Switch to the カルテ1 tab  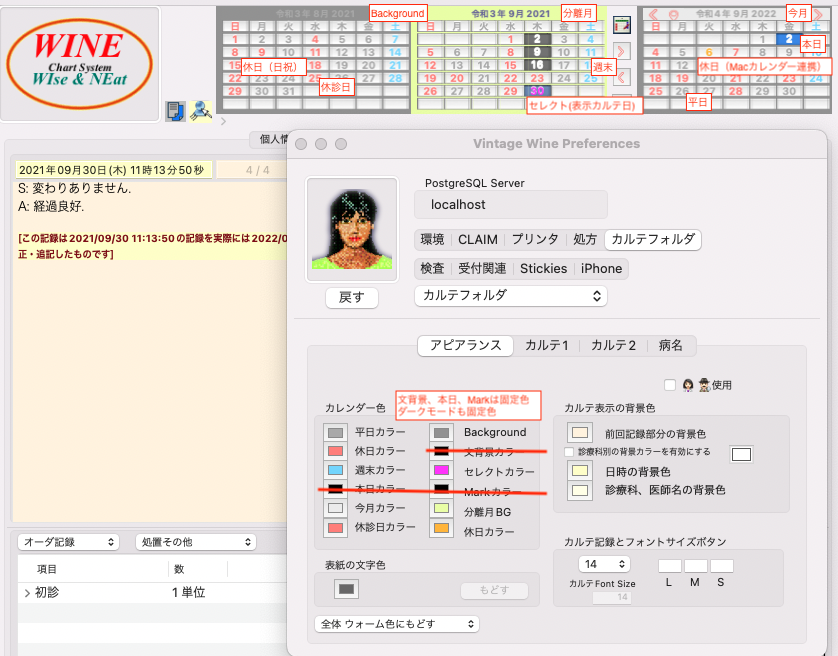pos(546,345)
